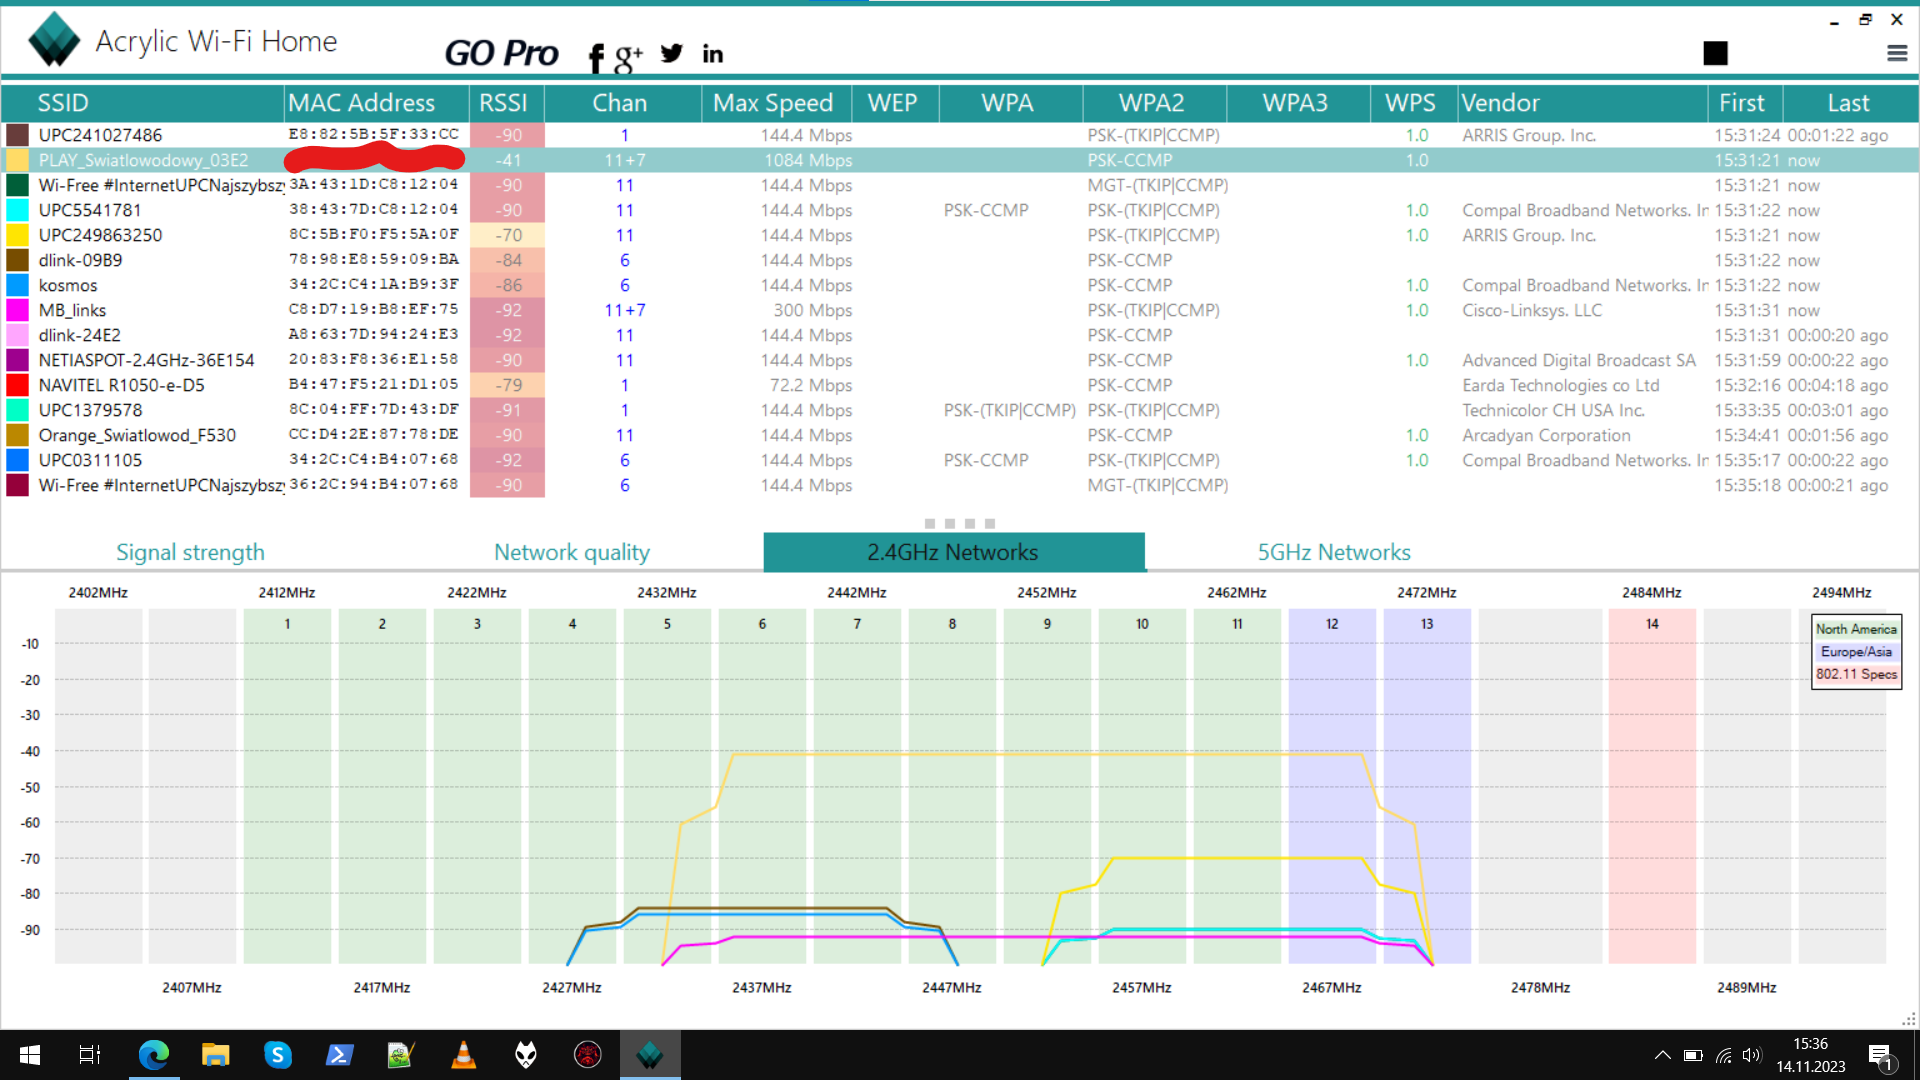Viewport: 1920px width, 1080px height.
Task: Open PowerShell from the taskbar
Action: click(x=340, y=1055)
